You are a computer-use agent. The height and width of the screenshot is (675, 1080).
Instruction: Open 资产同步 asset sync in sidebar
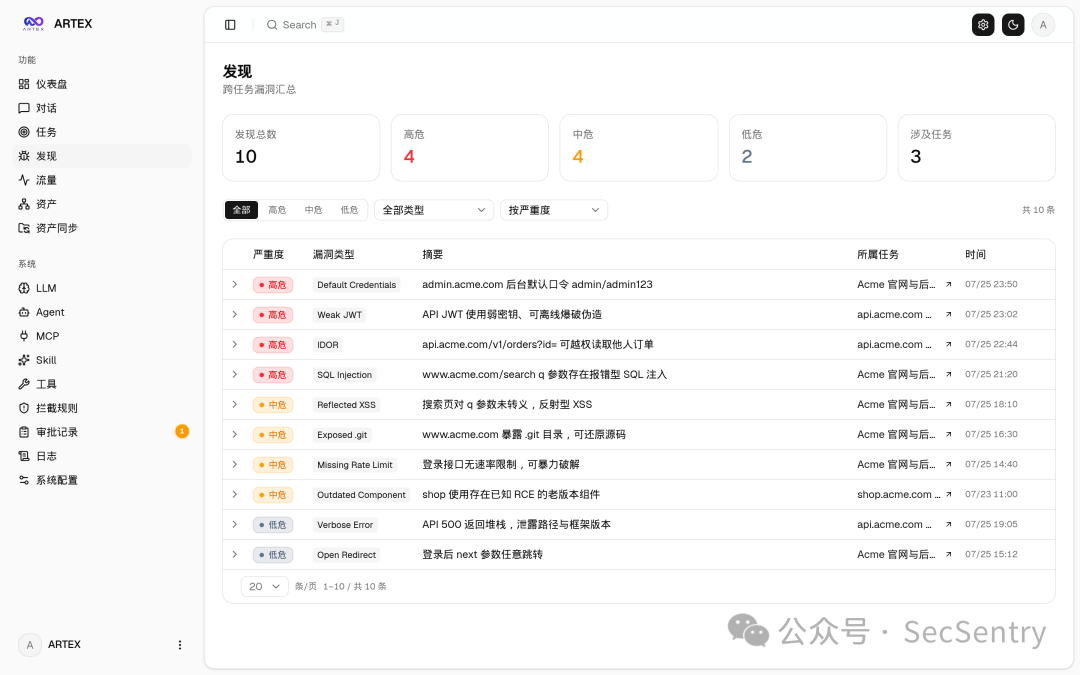coord(102,228)
